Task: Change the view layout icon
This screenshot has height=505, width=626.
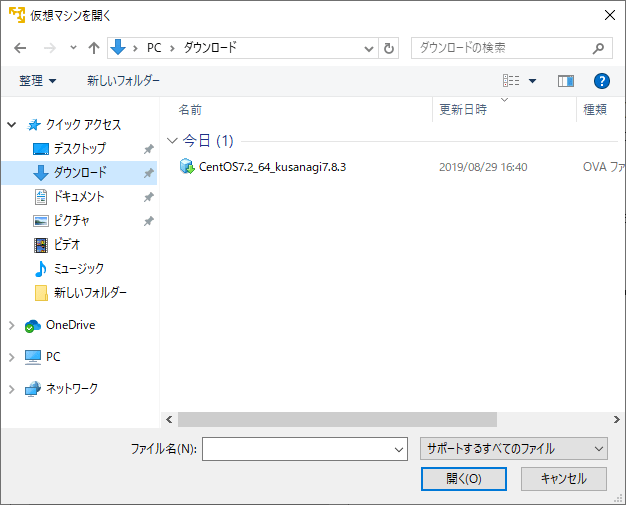Action: pyautogui.click(x=511, y=81)
